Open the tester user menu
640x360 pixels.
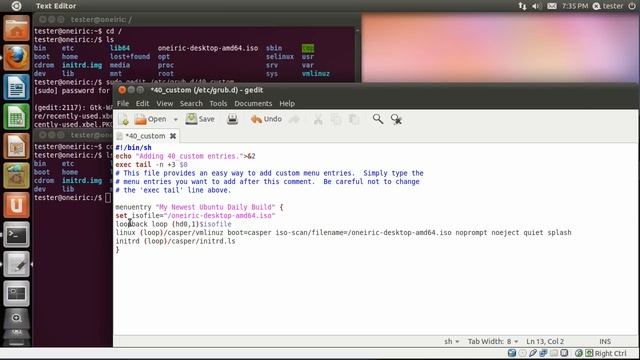[608, 6]
